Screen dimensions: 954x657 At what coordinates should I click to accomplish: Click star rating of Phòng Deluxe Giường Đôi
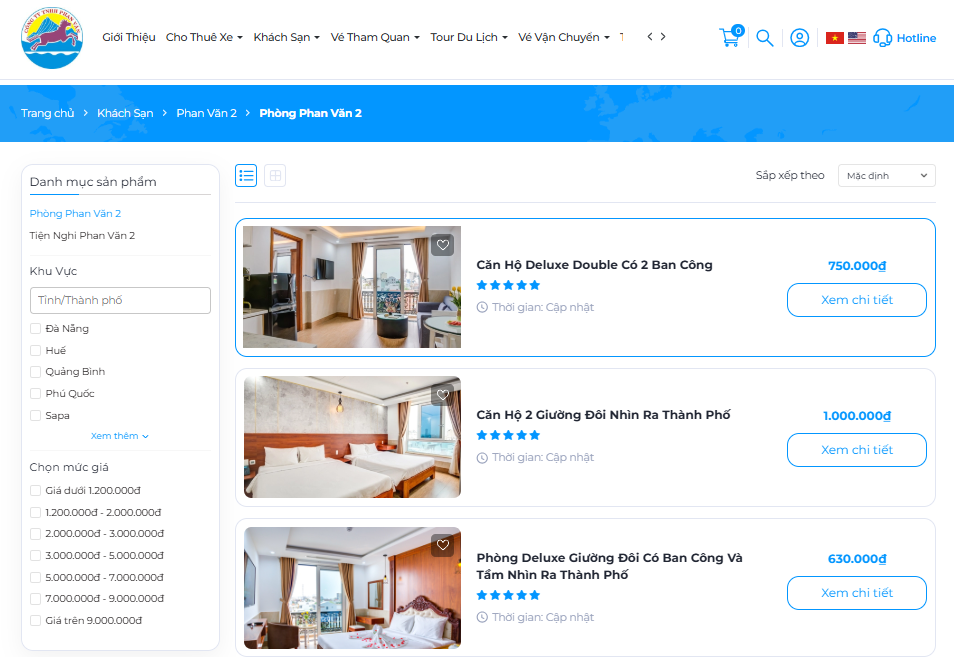pos(508,595)
